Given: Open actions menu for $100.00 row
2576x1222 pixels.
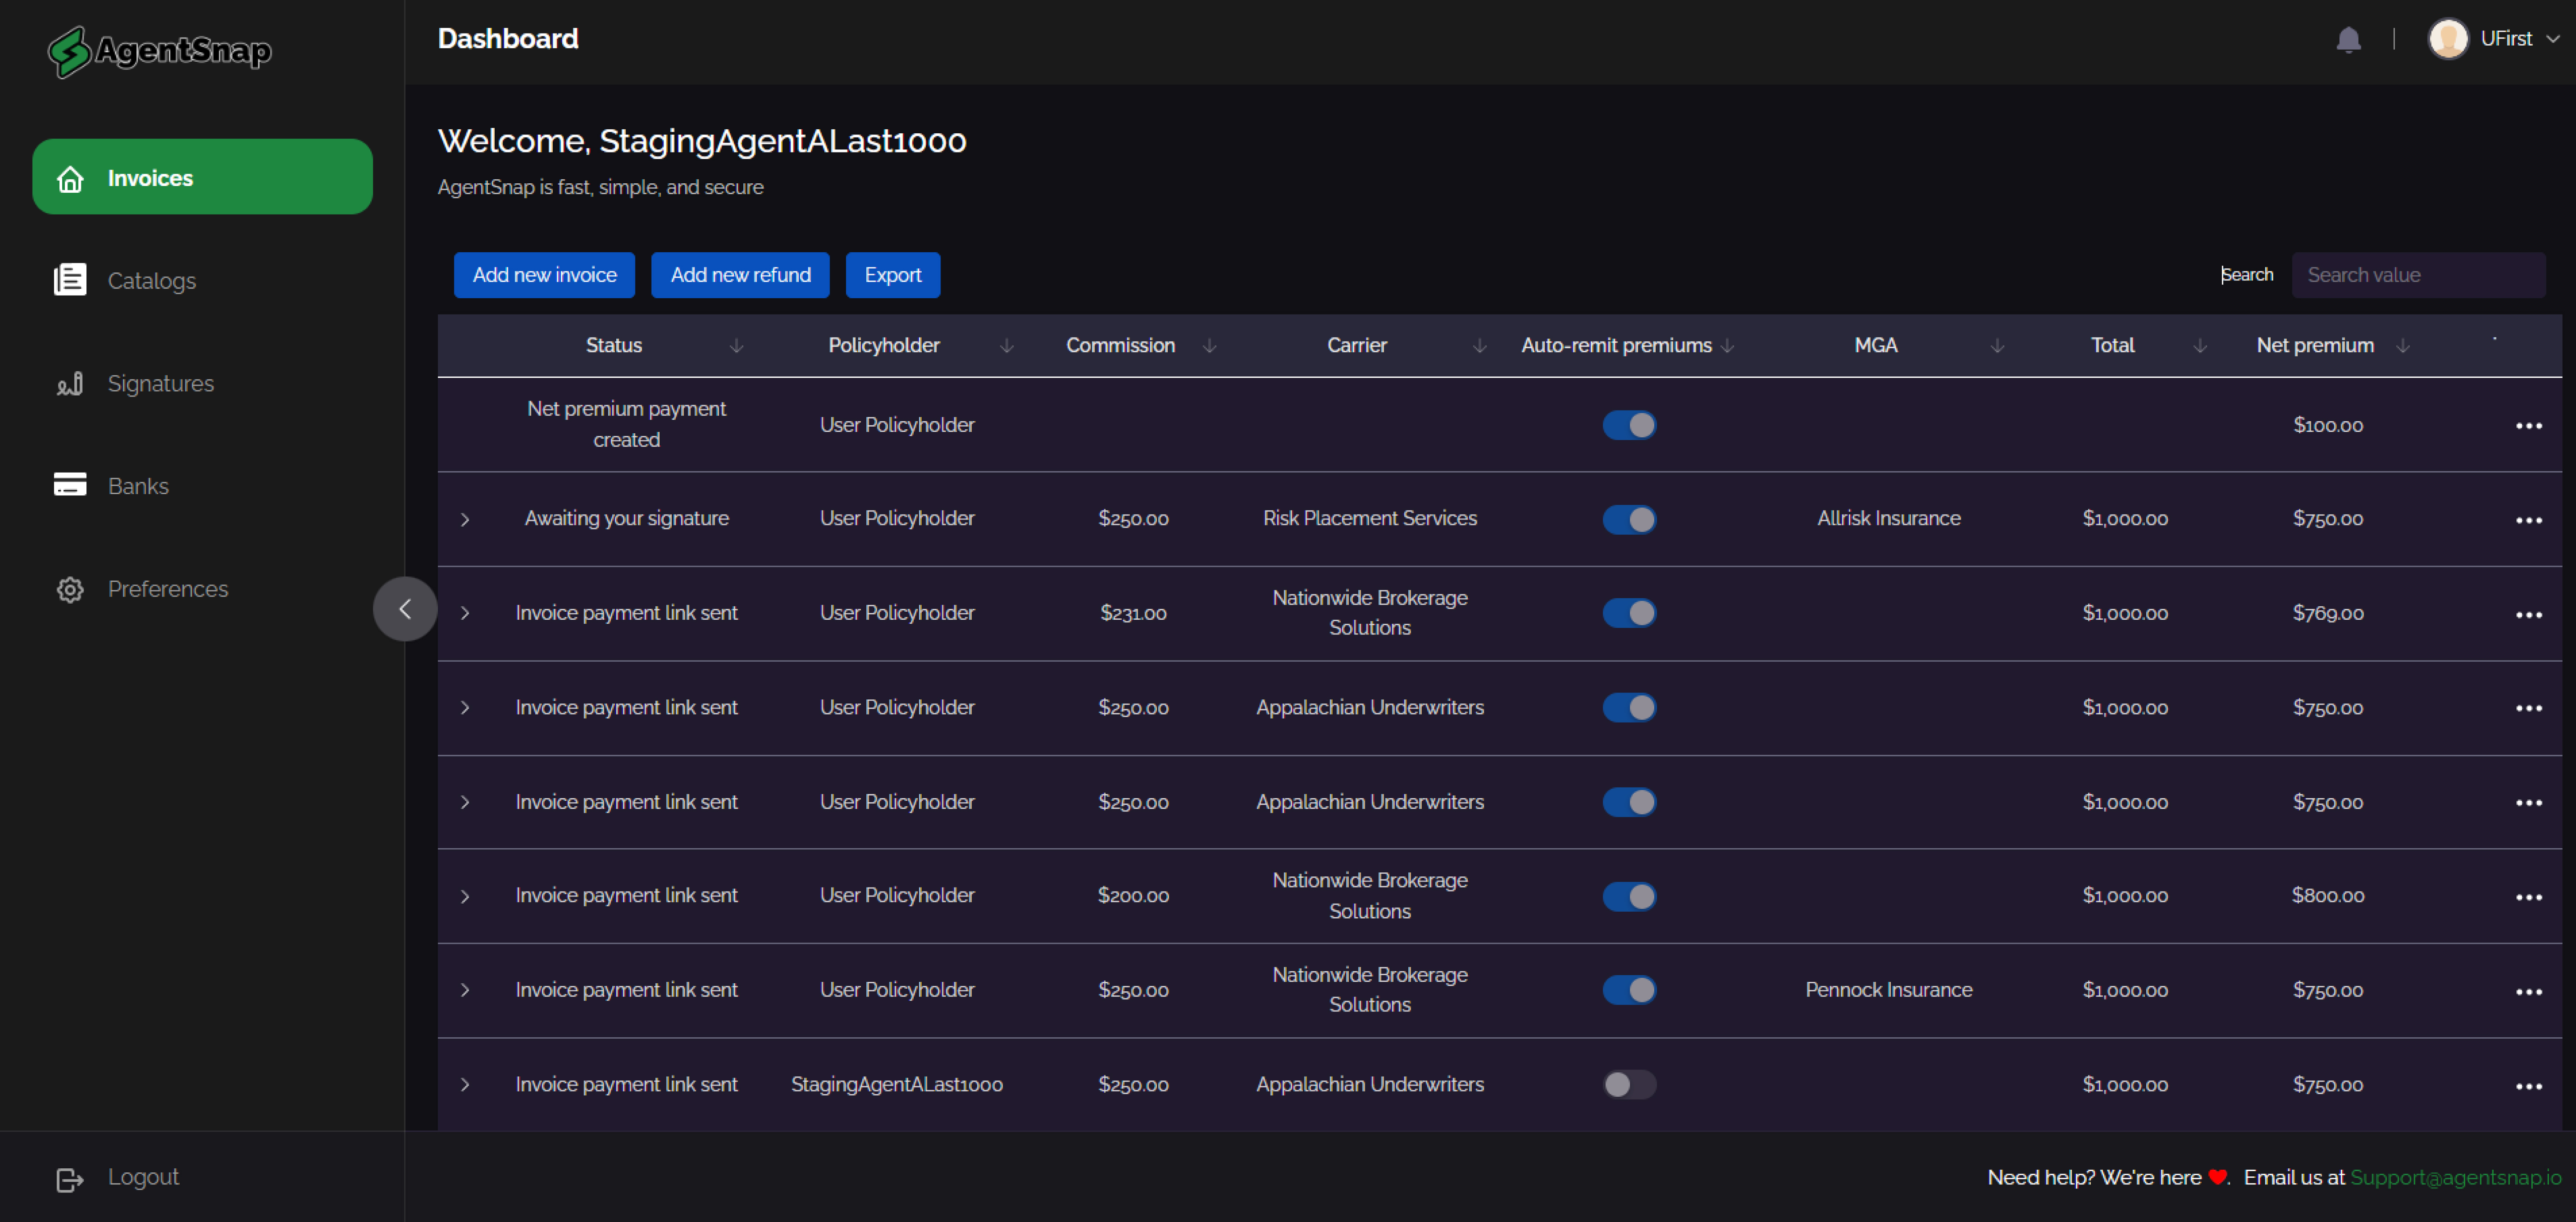Looking at the screenshot, I should pos(2529,426).
